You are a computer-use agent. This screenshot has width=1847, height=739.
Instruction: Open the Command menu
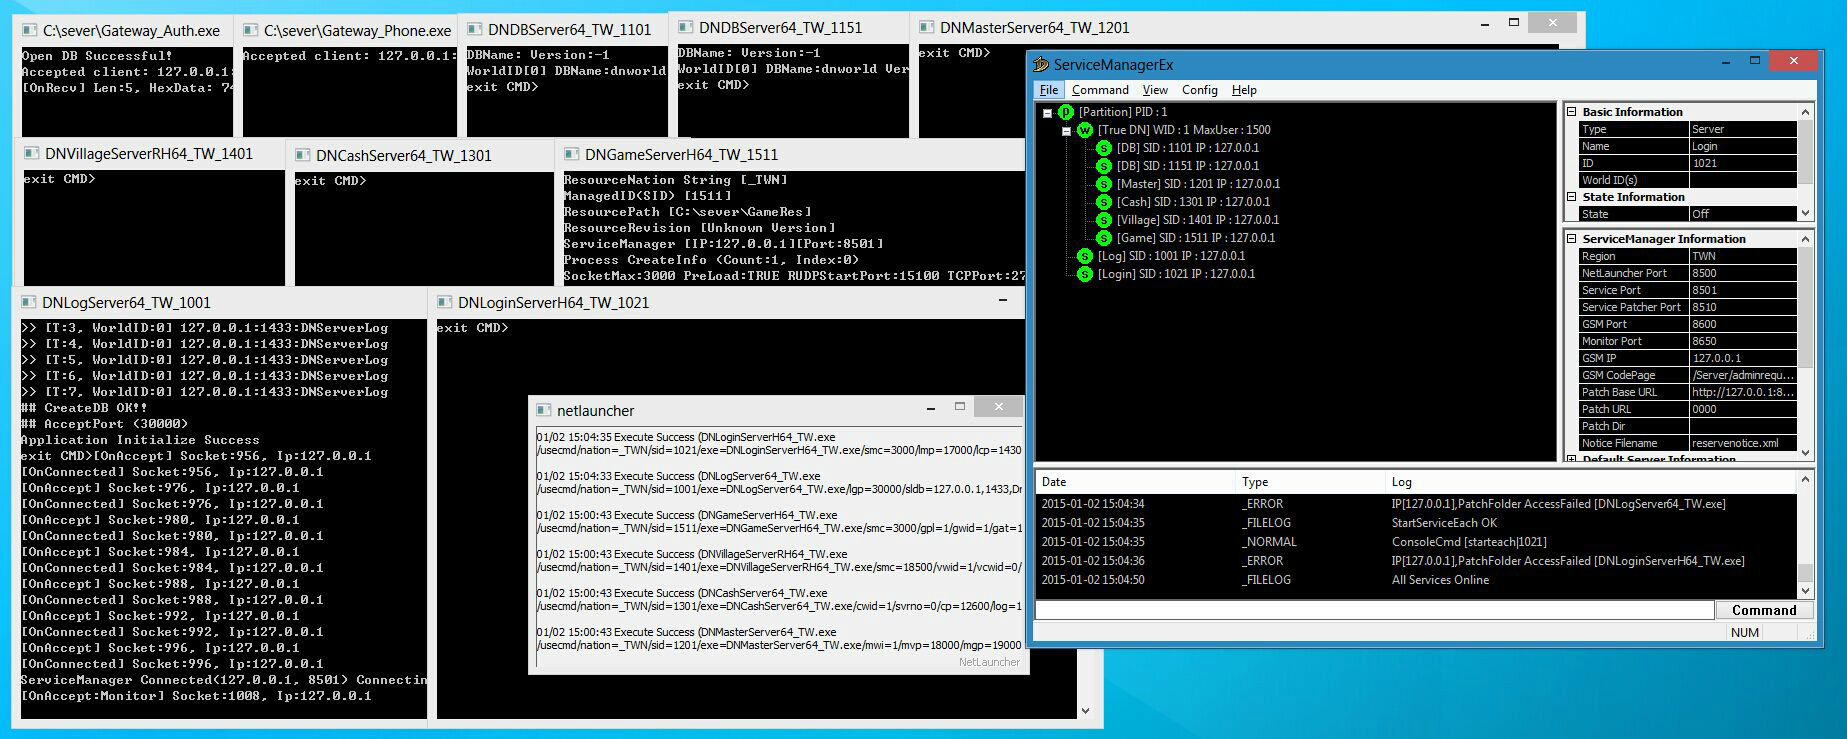coord(1099,90)
